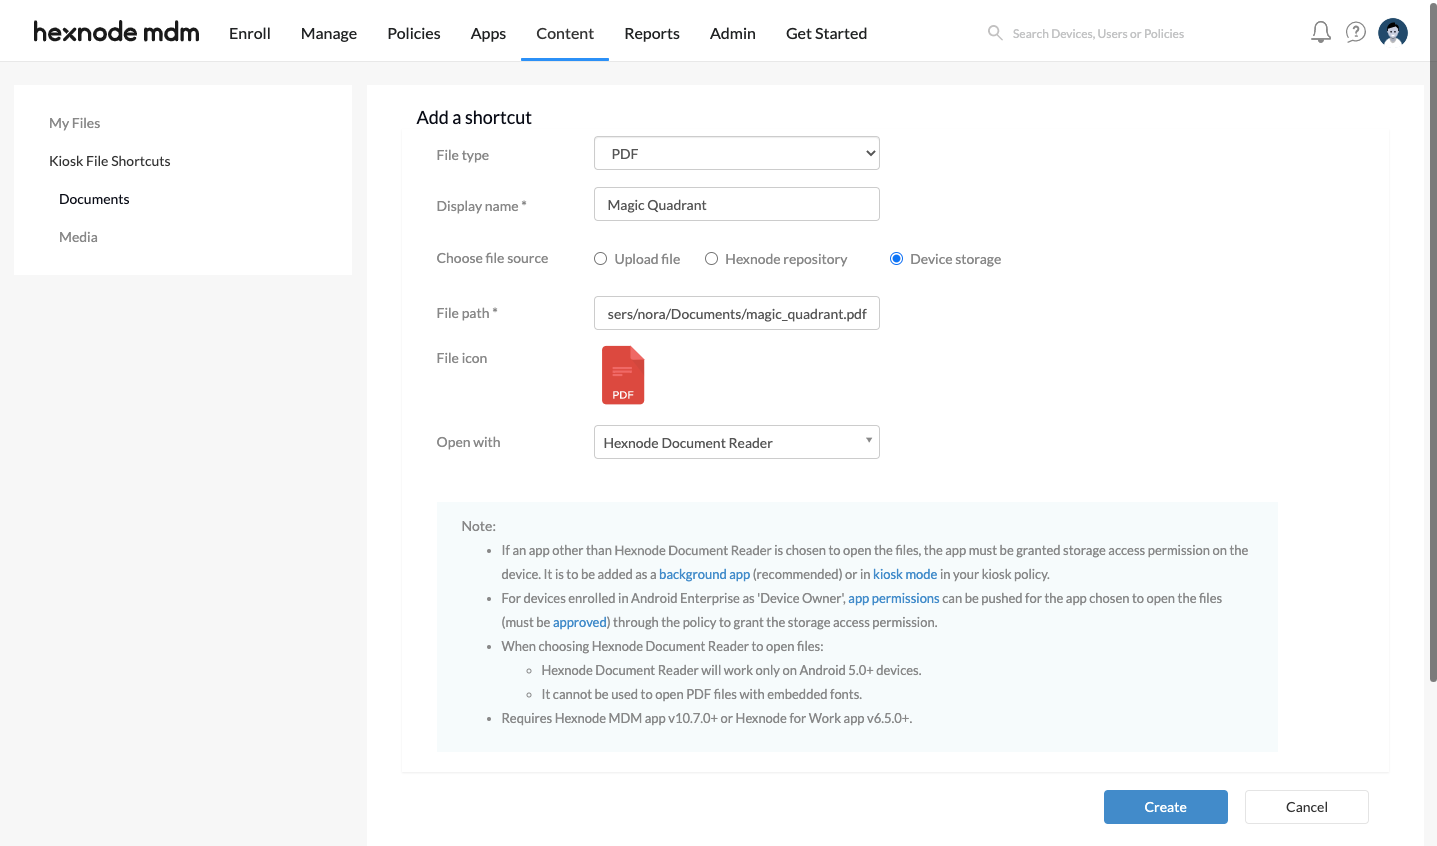
Task: Open the user profile avatar
Action: [x=1393, y=32]
